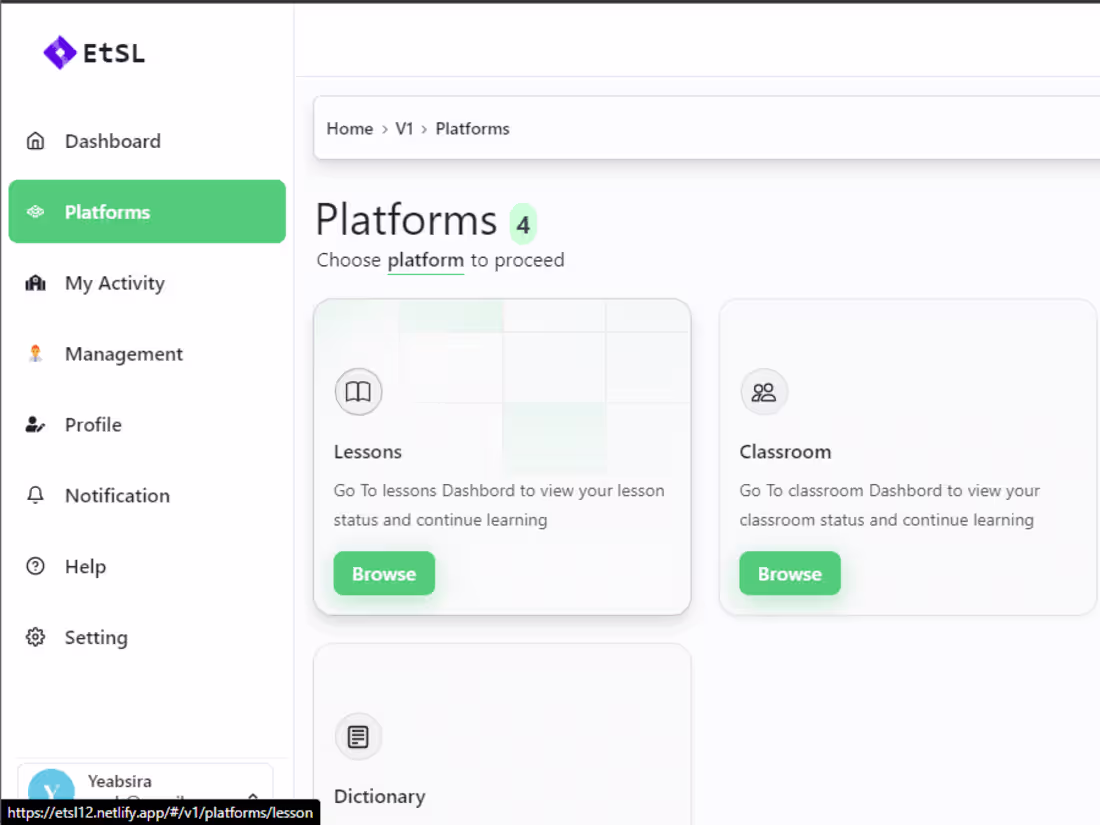Click the Home breadcrumb link
The height and width of the screenshot is (825, 1100).
click(349, 129)
